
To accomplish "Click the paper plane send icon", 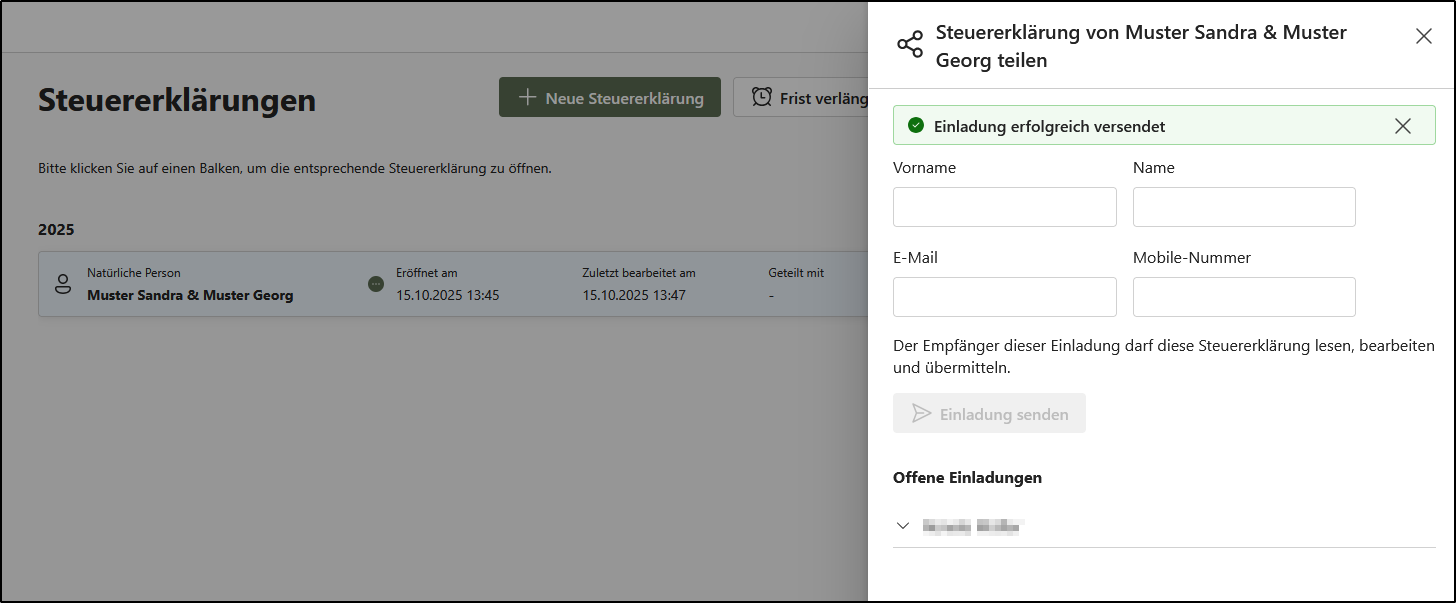I will tap(921, 414).
